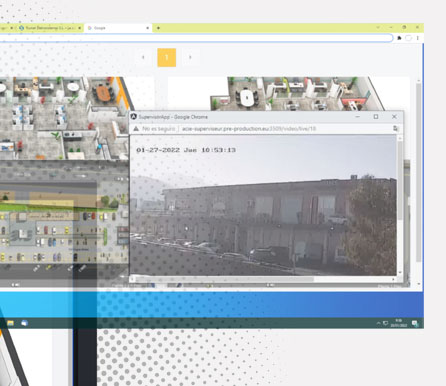This screenshot has width=446, height=386.
Task: Show hidden system tray icons chevron
Action: 378,323
